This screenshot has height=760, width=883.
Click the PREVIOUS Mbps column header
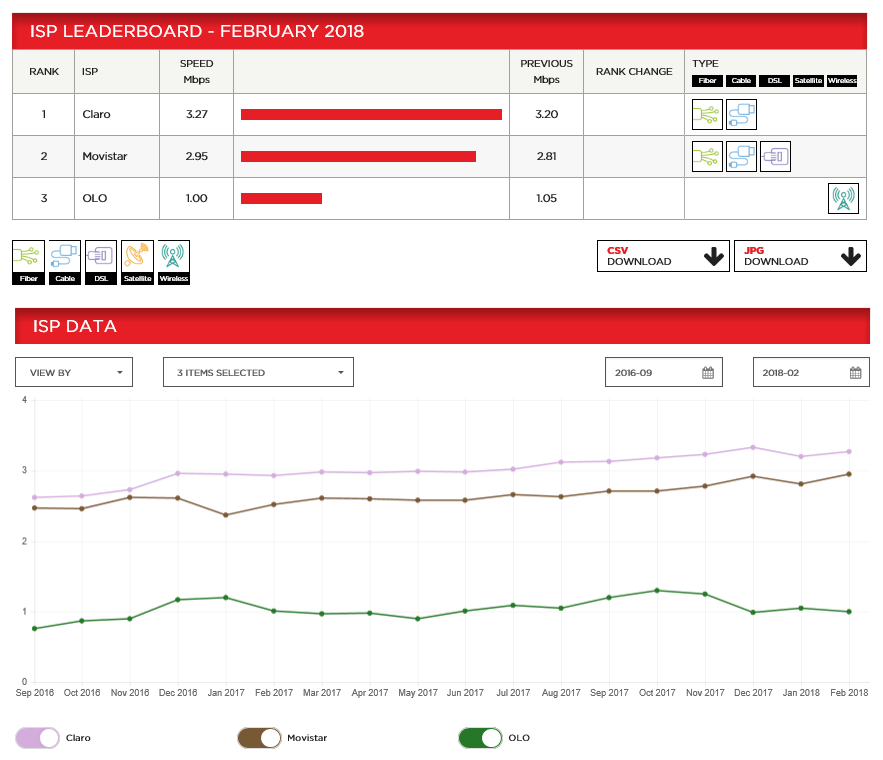click(x=546, y=71)
